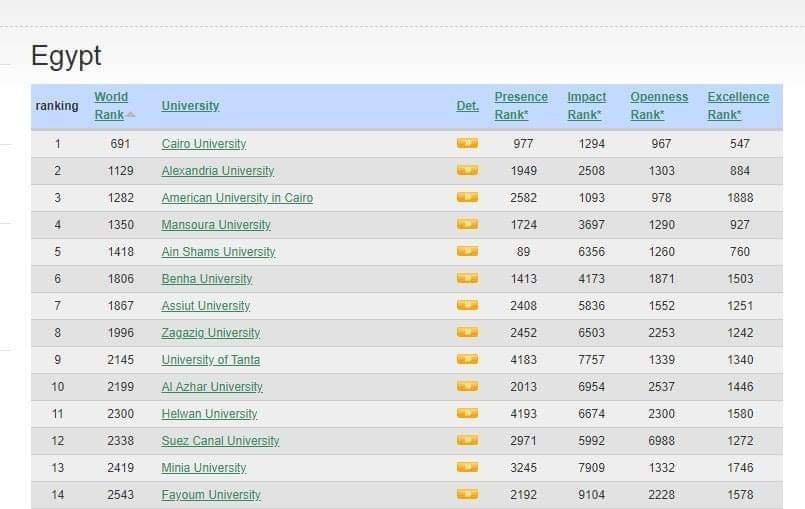Select world rank value 2419
Viewport: 805px width, 509px height.
121,468
